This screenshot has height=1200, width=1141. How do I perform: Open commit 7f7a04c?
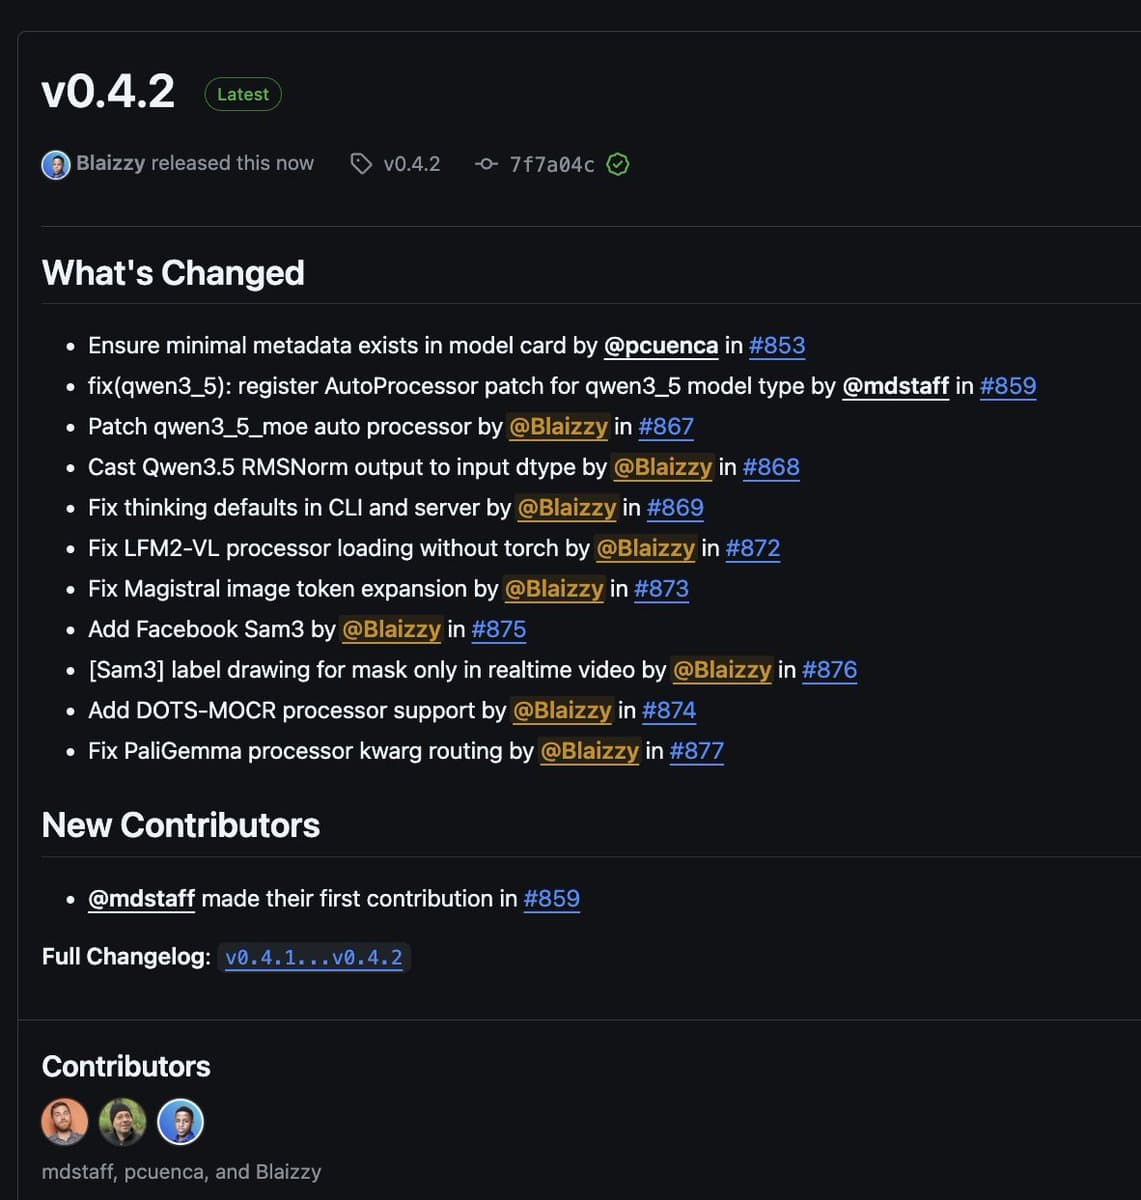[x=551, y=163]
